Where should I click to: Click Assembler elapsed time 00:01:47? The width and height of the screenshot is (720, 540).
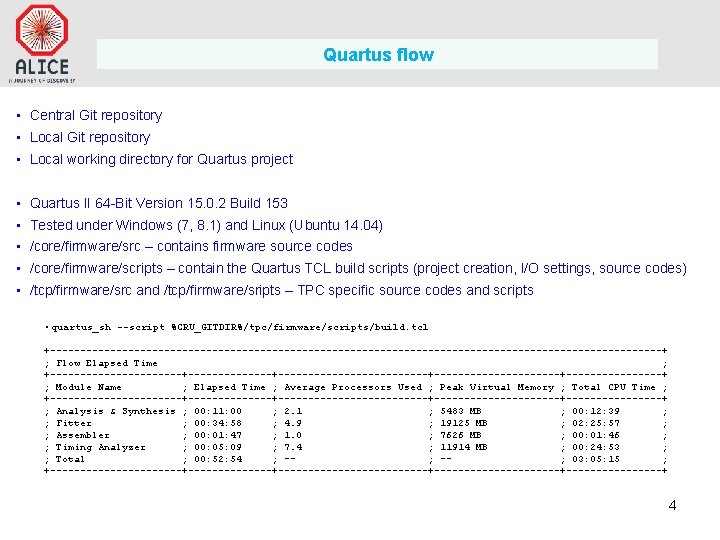coord(218,435)
